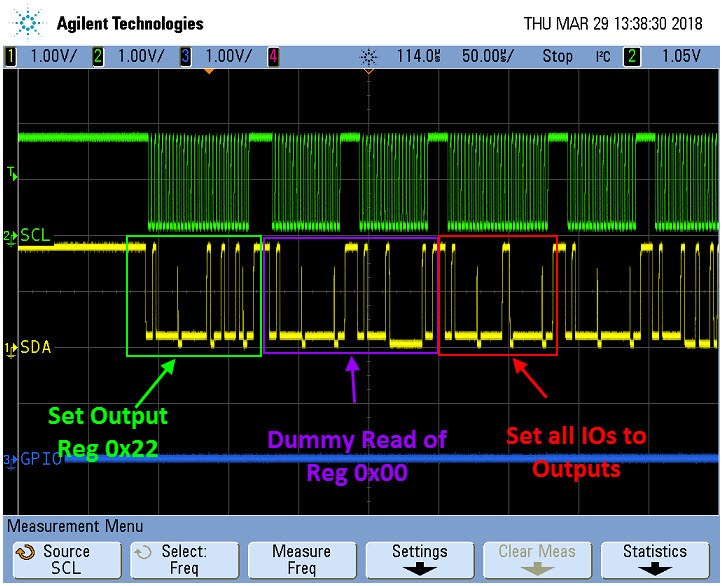Select the channel 2 indicator badge
The height and width of the screenshot is (586, 723).
[x=98, y=57]
